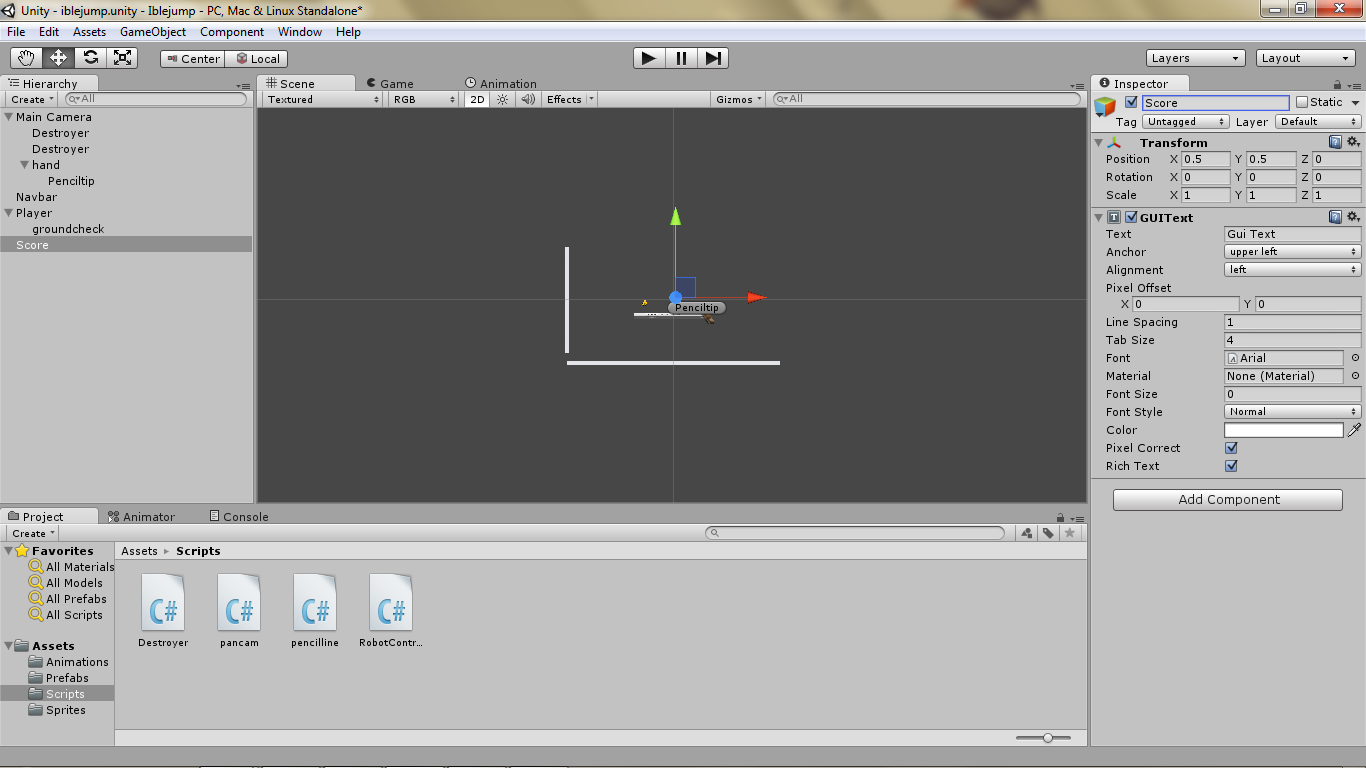This screenshot has height=768, width=1366.
Task: Select the pancam C# script file
Action: tap(239, 611)
